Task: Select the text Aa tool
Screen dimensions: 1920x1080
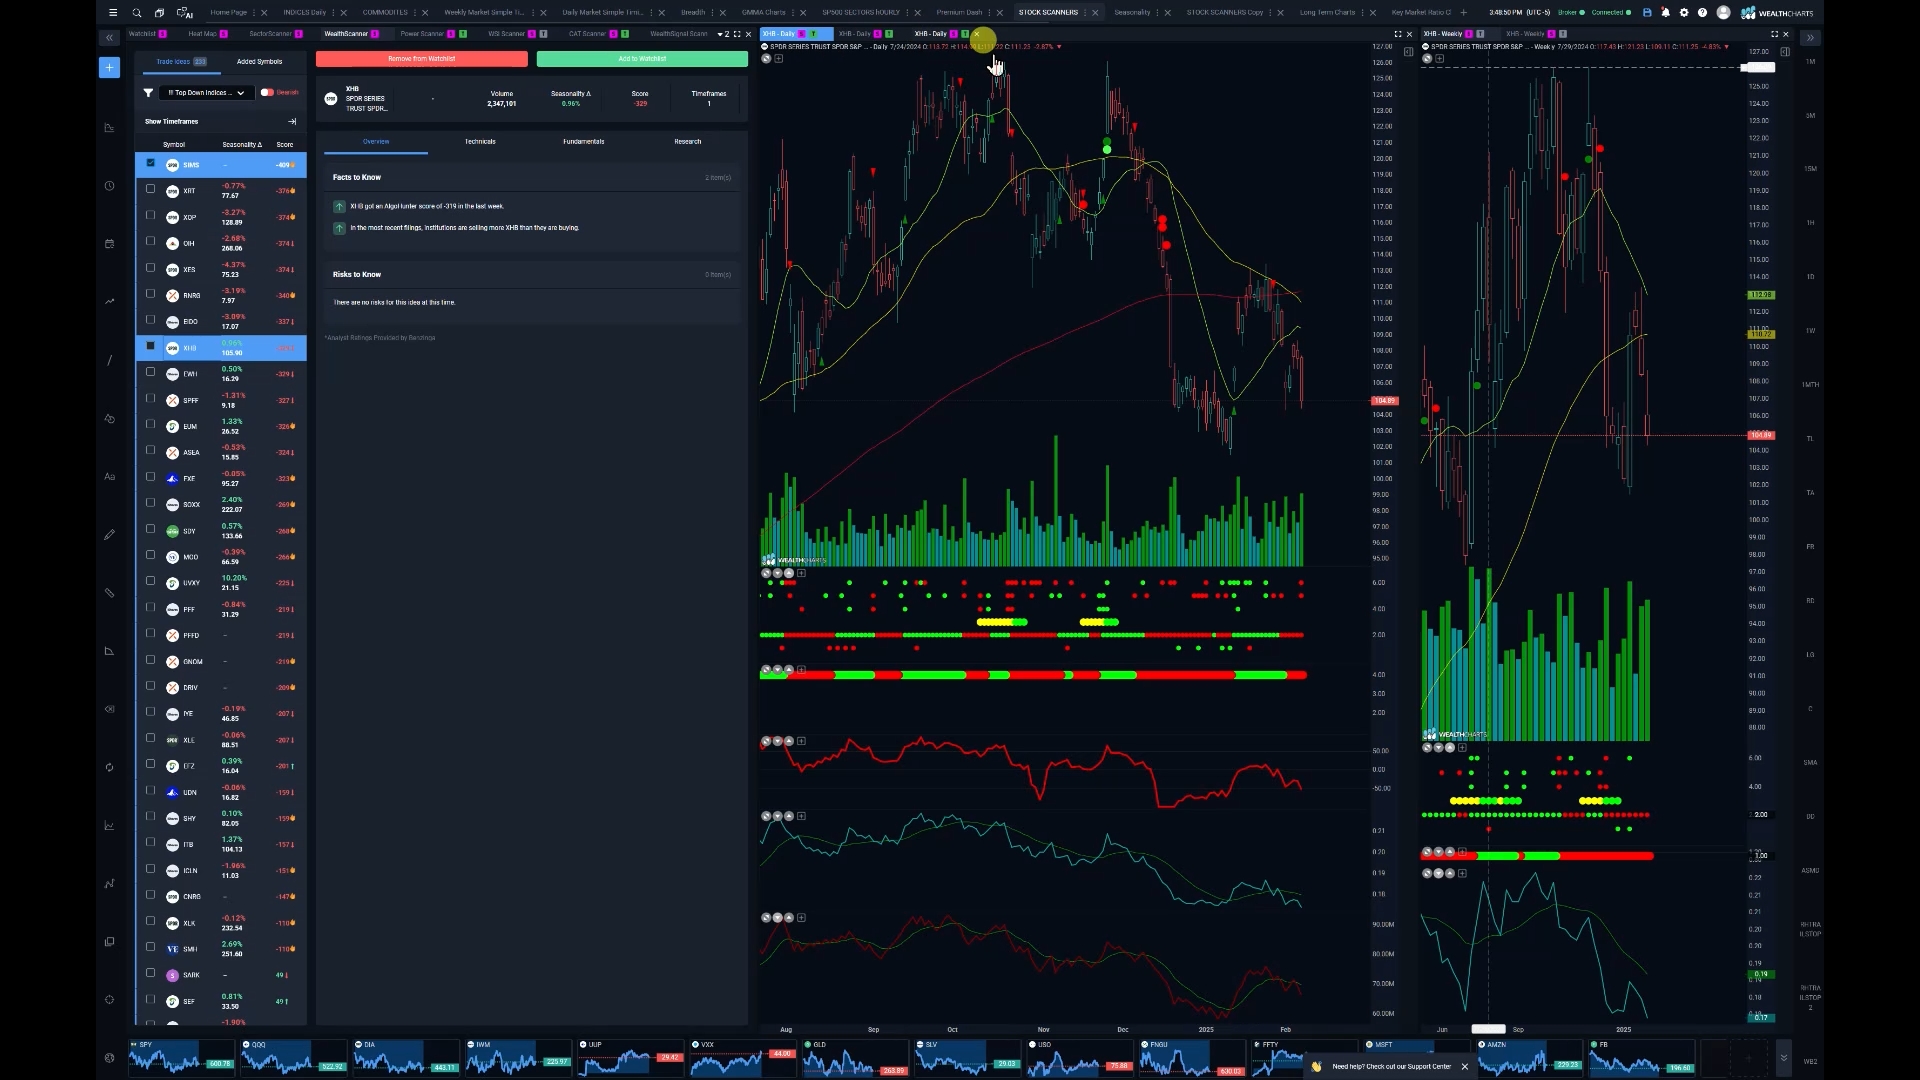Action: pos(109,477)
